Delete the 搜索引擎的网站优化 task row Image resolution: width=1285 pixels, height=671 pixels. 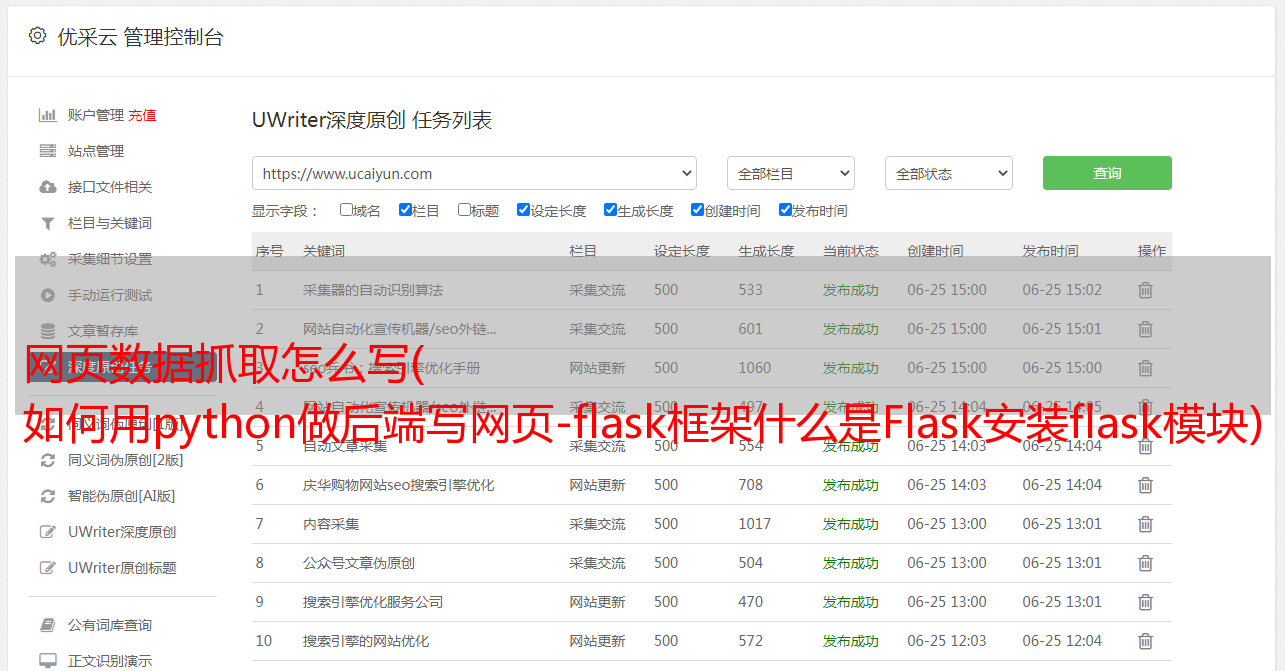(1145, 641)
